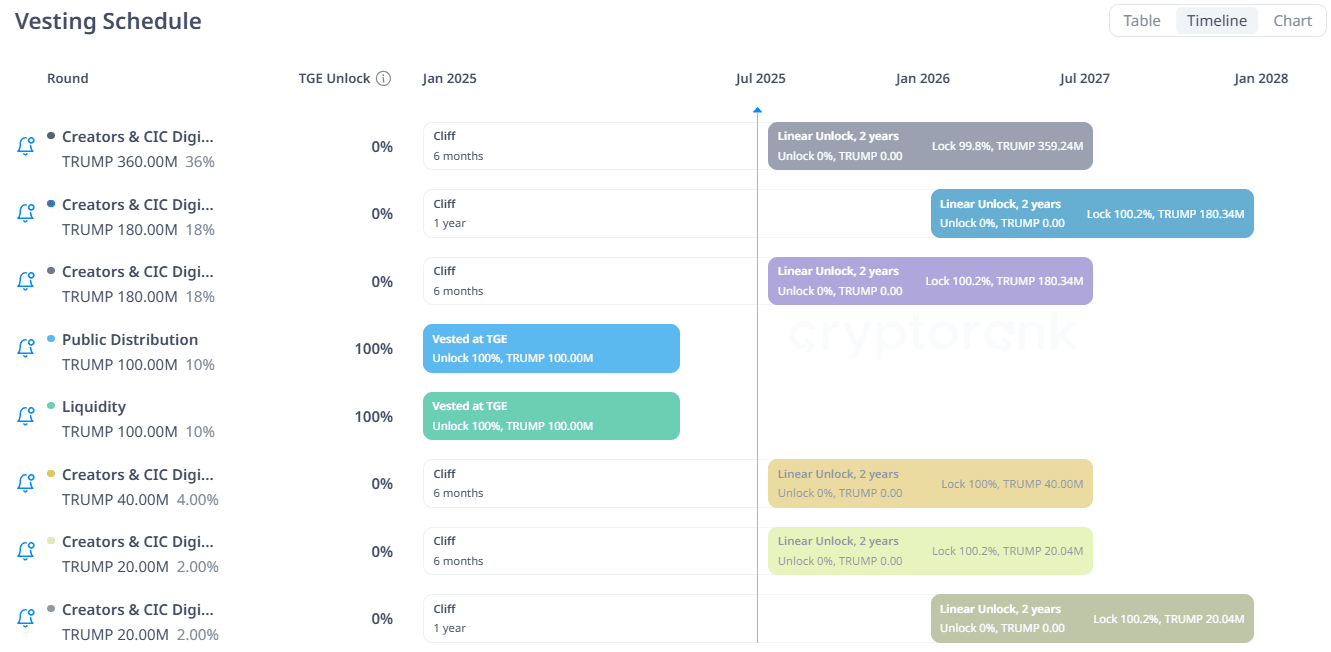Image resolution: width=1331 pixels, height=652 pixels.
Task: Click the bell alert icon for Public Distribution
Action: [26, 348]
